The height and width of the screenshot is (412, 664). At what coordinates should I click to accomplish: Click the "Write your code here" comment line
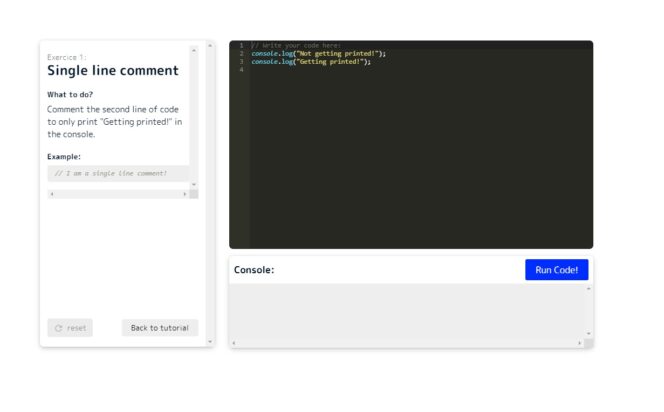296,45
